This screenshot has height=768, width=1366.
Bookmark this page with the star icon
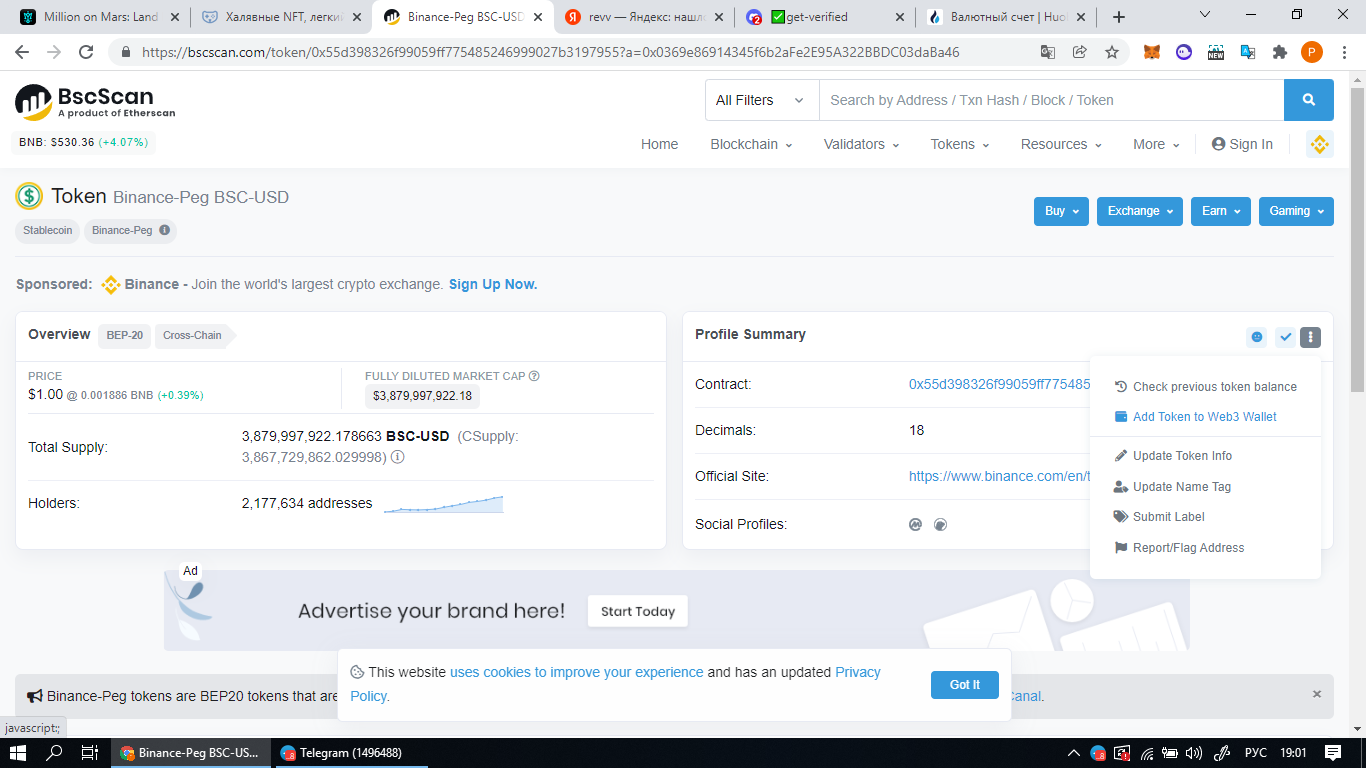[x=1112, y=52]
